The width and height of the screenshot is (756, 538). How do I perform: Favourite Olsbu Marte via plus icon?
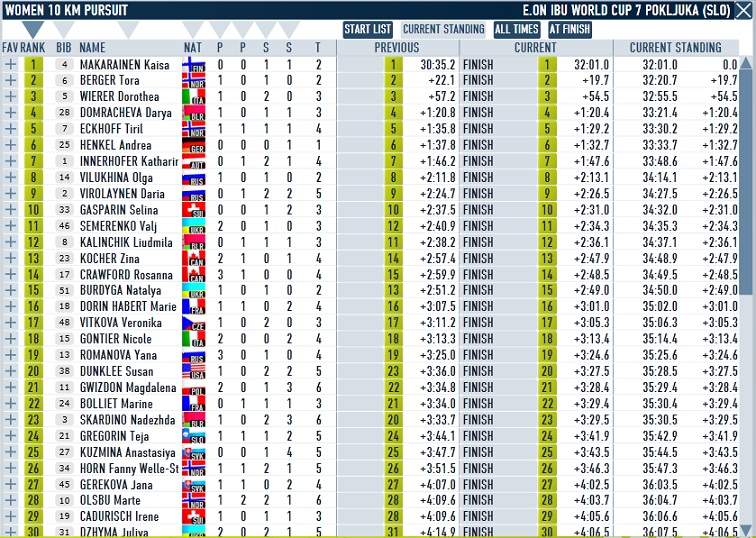pyautogui.click(x=10, y=500)
